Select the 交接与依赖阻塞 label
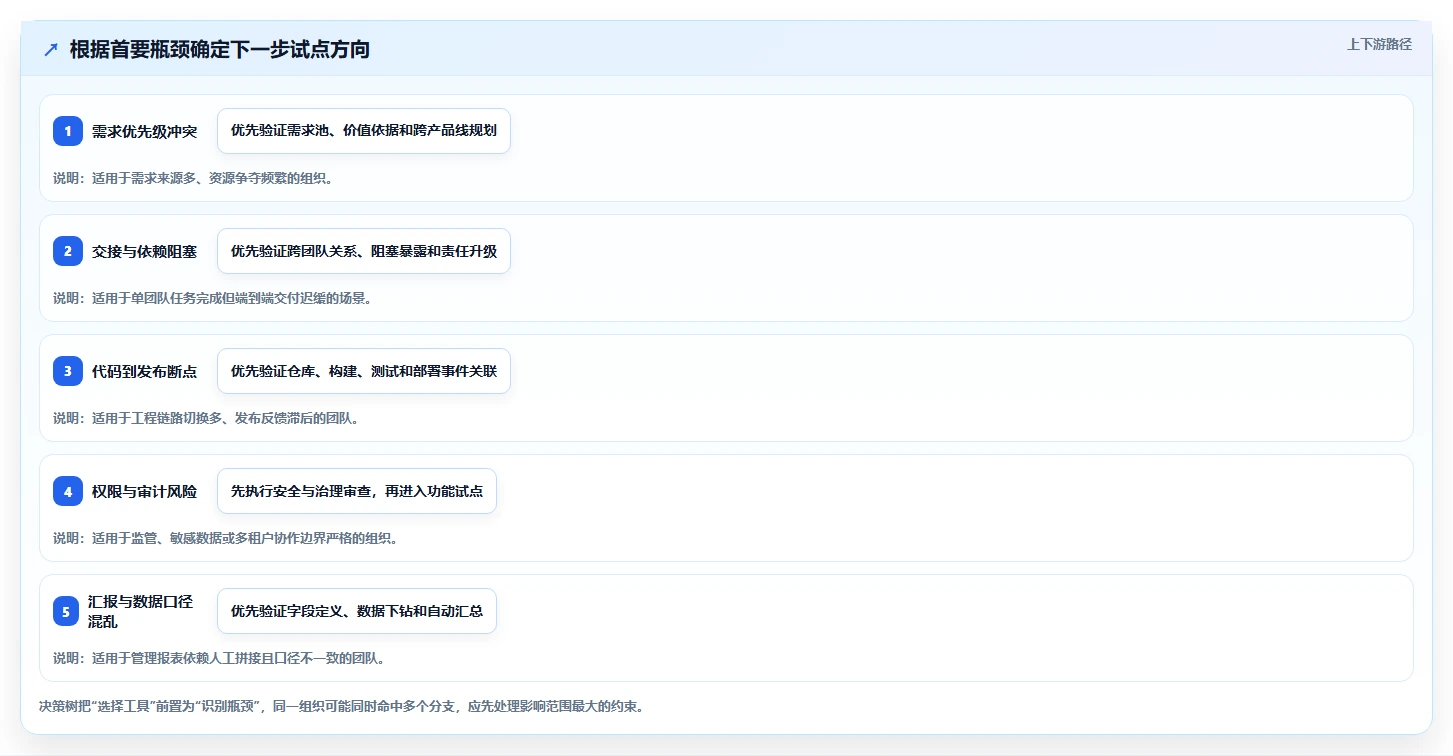 coord(144,251)
